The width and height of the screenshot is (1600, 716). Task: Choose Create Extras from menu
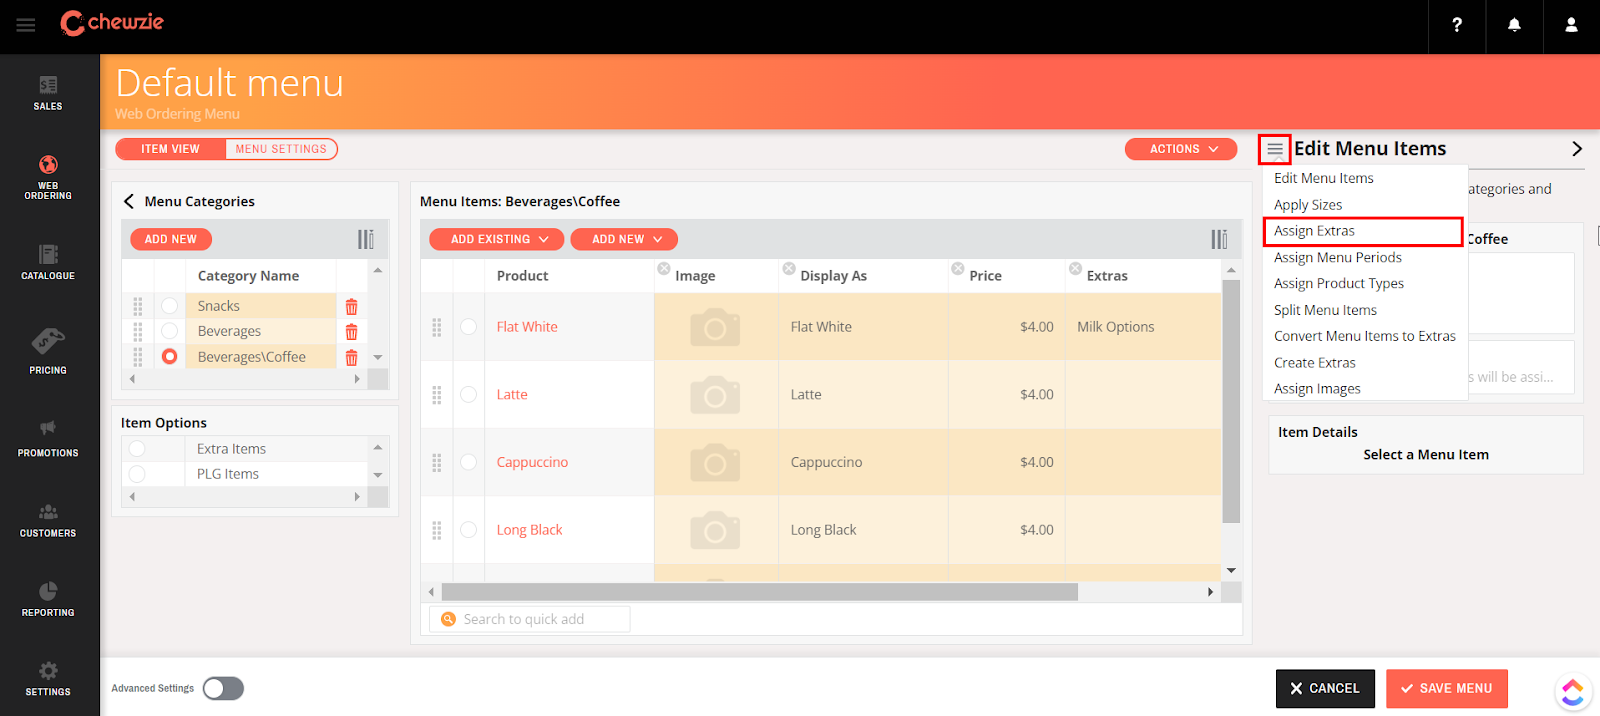(x=1315, y=363)
